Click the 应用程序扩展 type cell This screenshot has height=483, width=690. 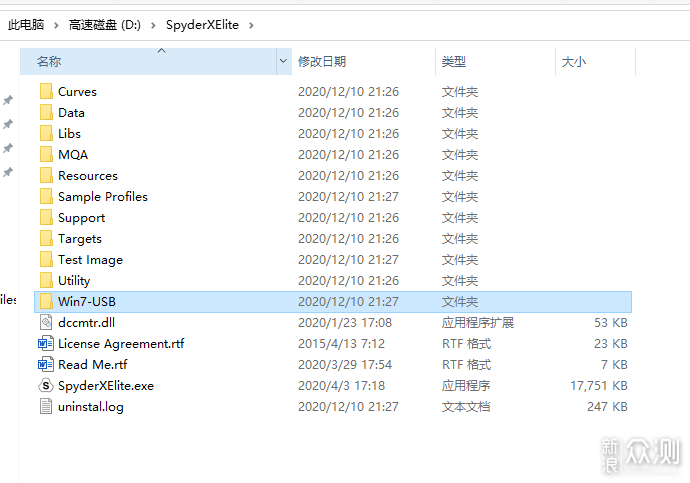(x=478, y=322)
